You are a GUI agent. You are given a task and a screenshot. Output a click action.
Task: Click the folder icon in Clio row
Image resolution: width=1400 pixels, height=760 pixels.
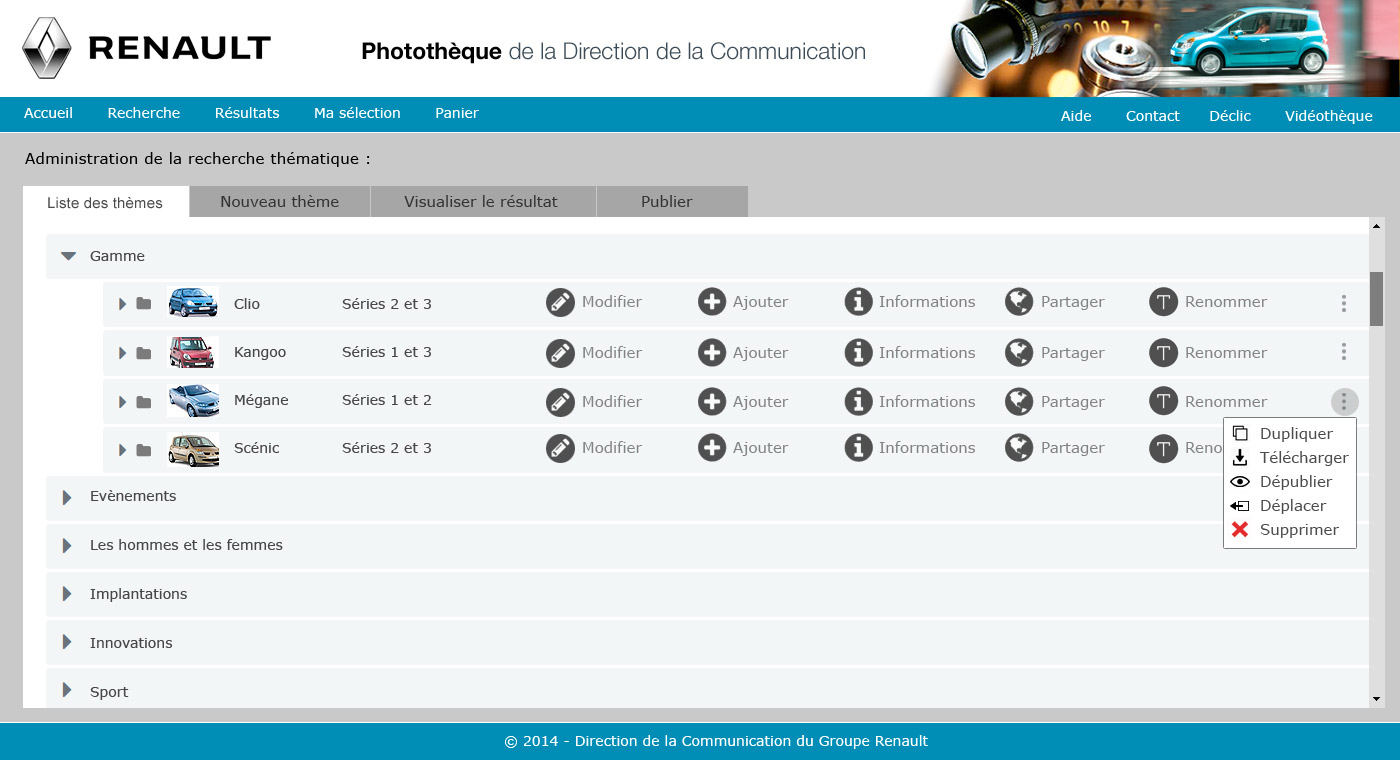[x=144, y=304]
